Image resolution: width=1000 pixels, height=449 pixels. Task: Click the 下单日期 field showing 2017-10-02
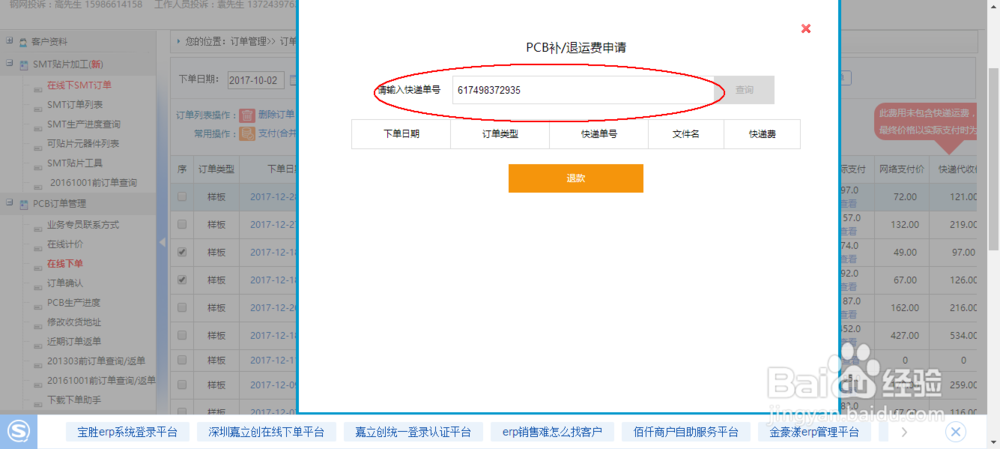[x=255, y=80]
